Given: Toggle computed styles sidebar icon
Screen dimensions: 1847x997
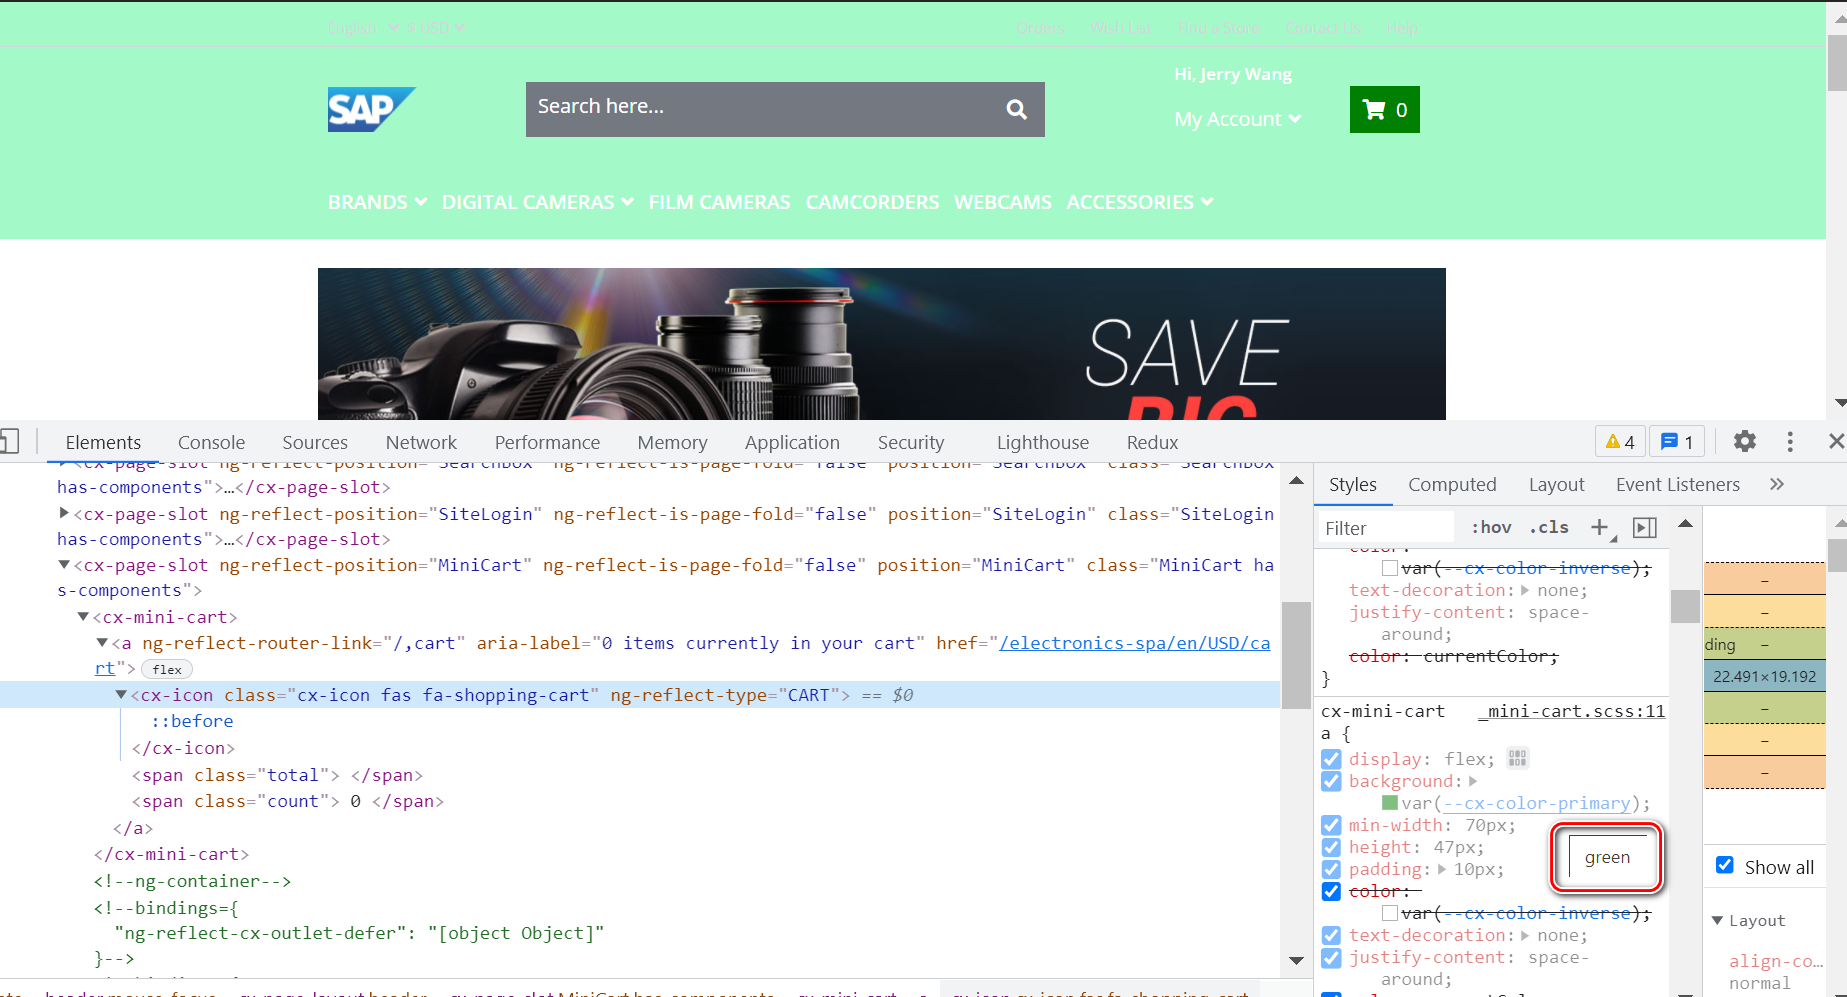Looking at the screenshot, I should click(x=1645, y=527).
